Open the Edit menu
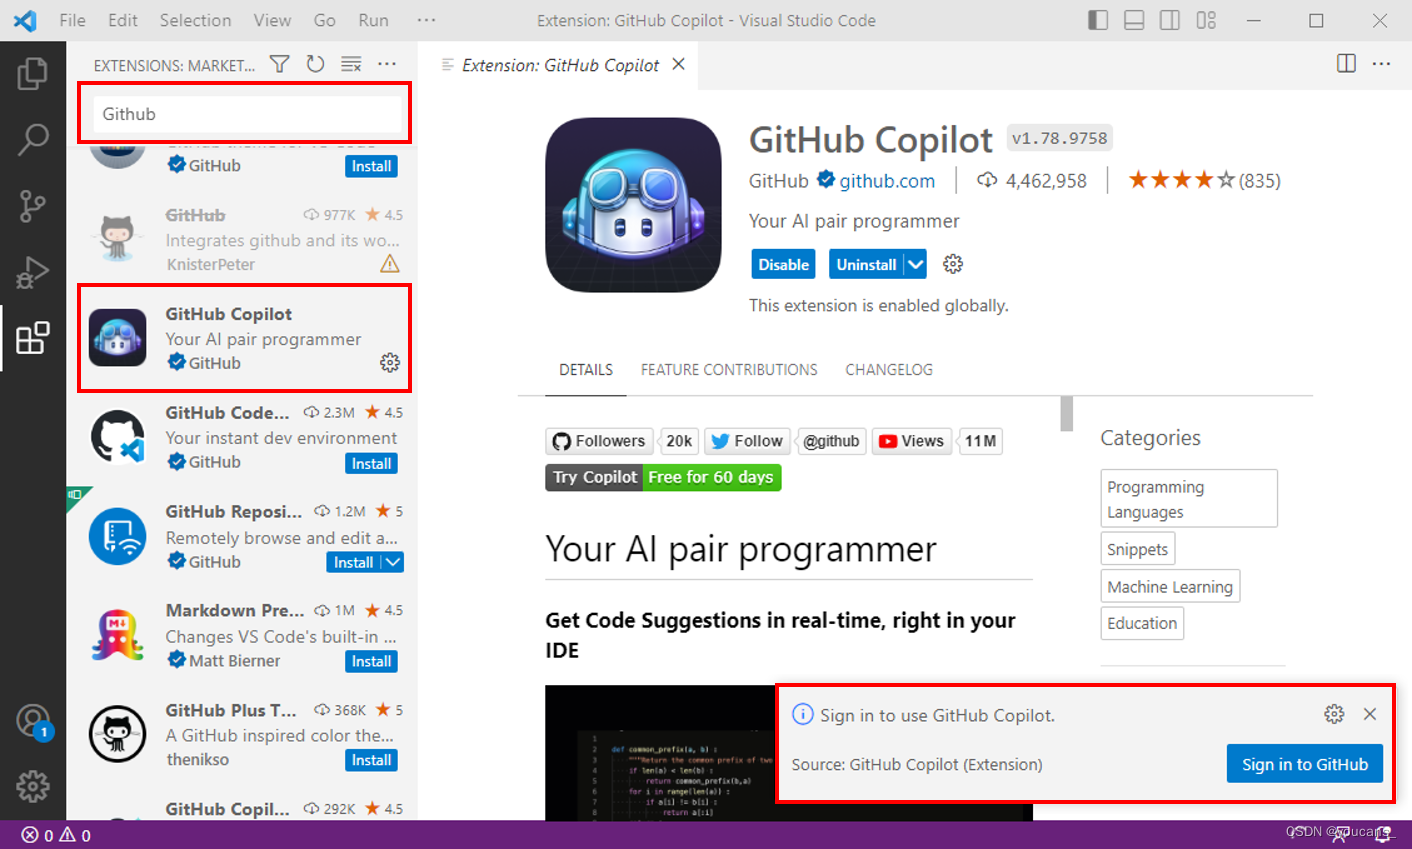1412x849 pixels. pyautogui.click(x=123, y=20)
